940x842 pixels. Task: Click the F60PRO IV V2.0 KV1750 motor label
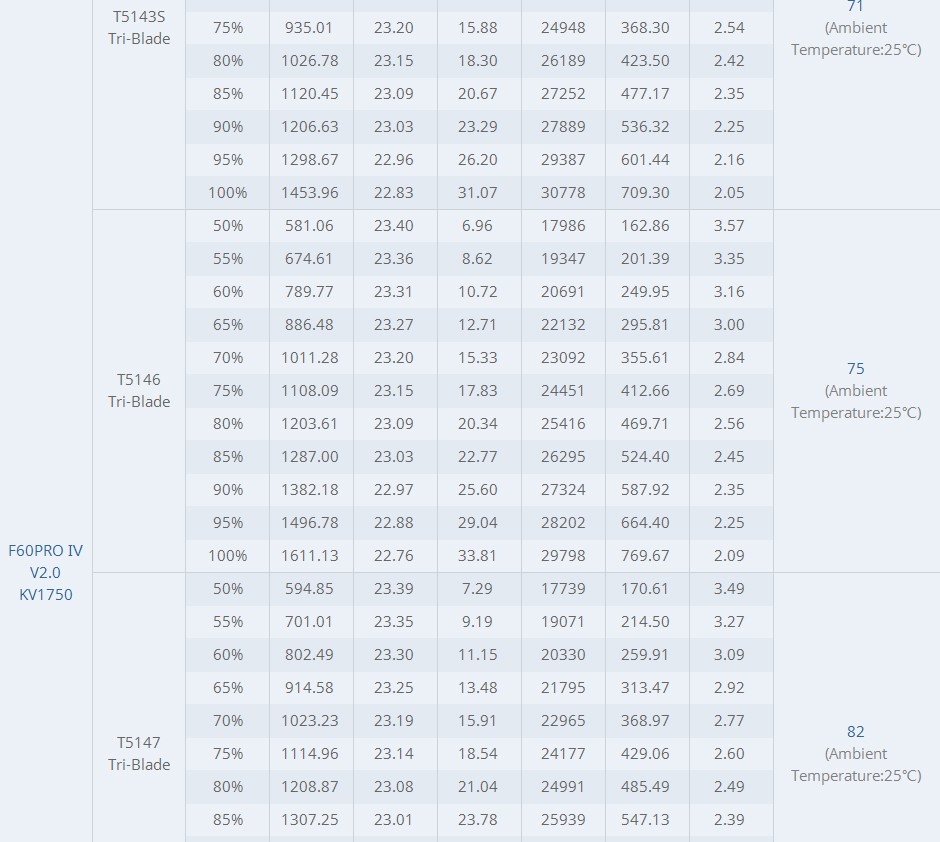click(46, 572)
